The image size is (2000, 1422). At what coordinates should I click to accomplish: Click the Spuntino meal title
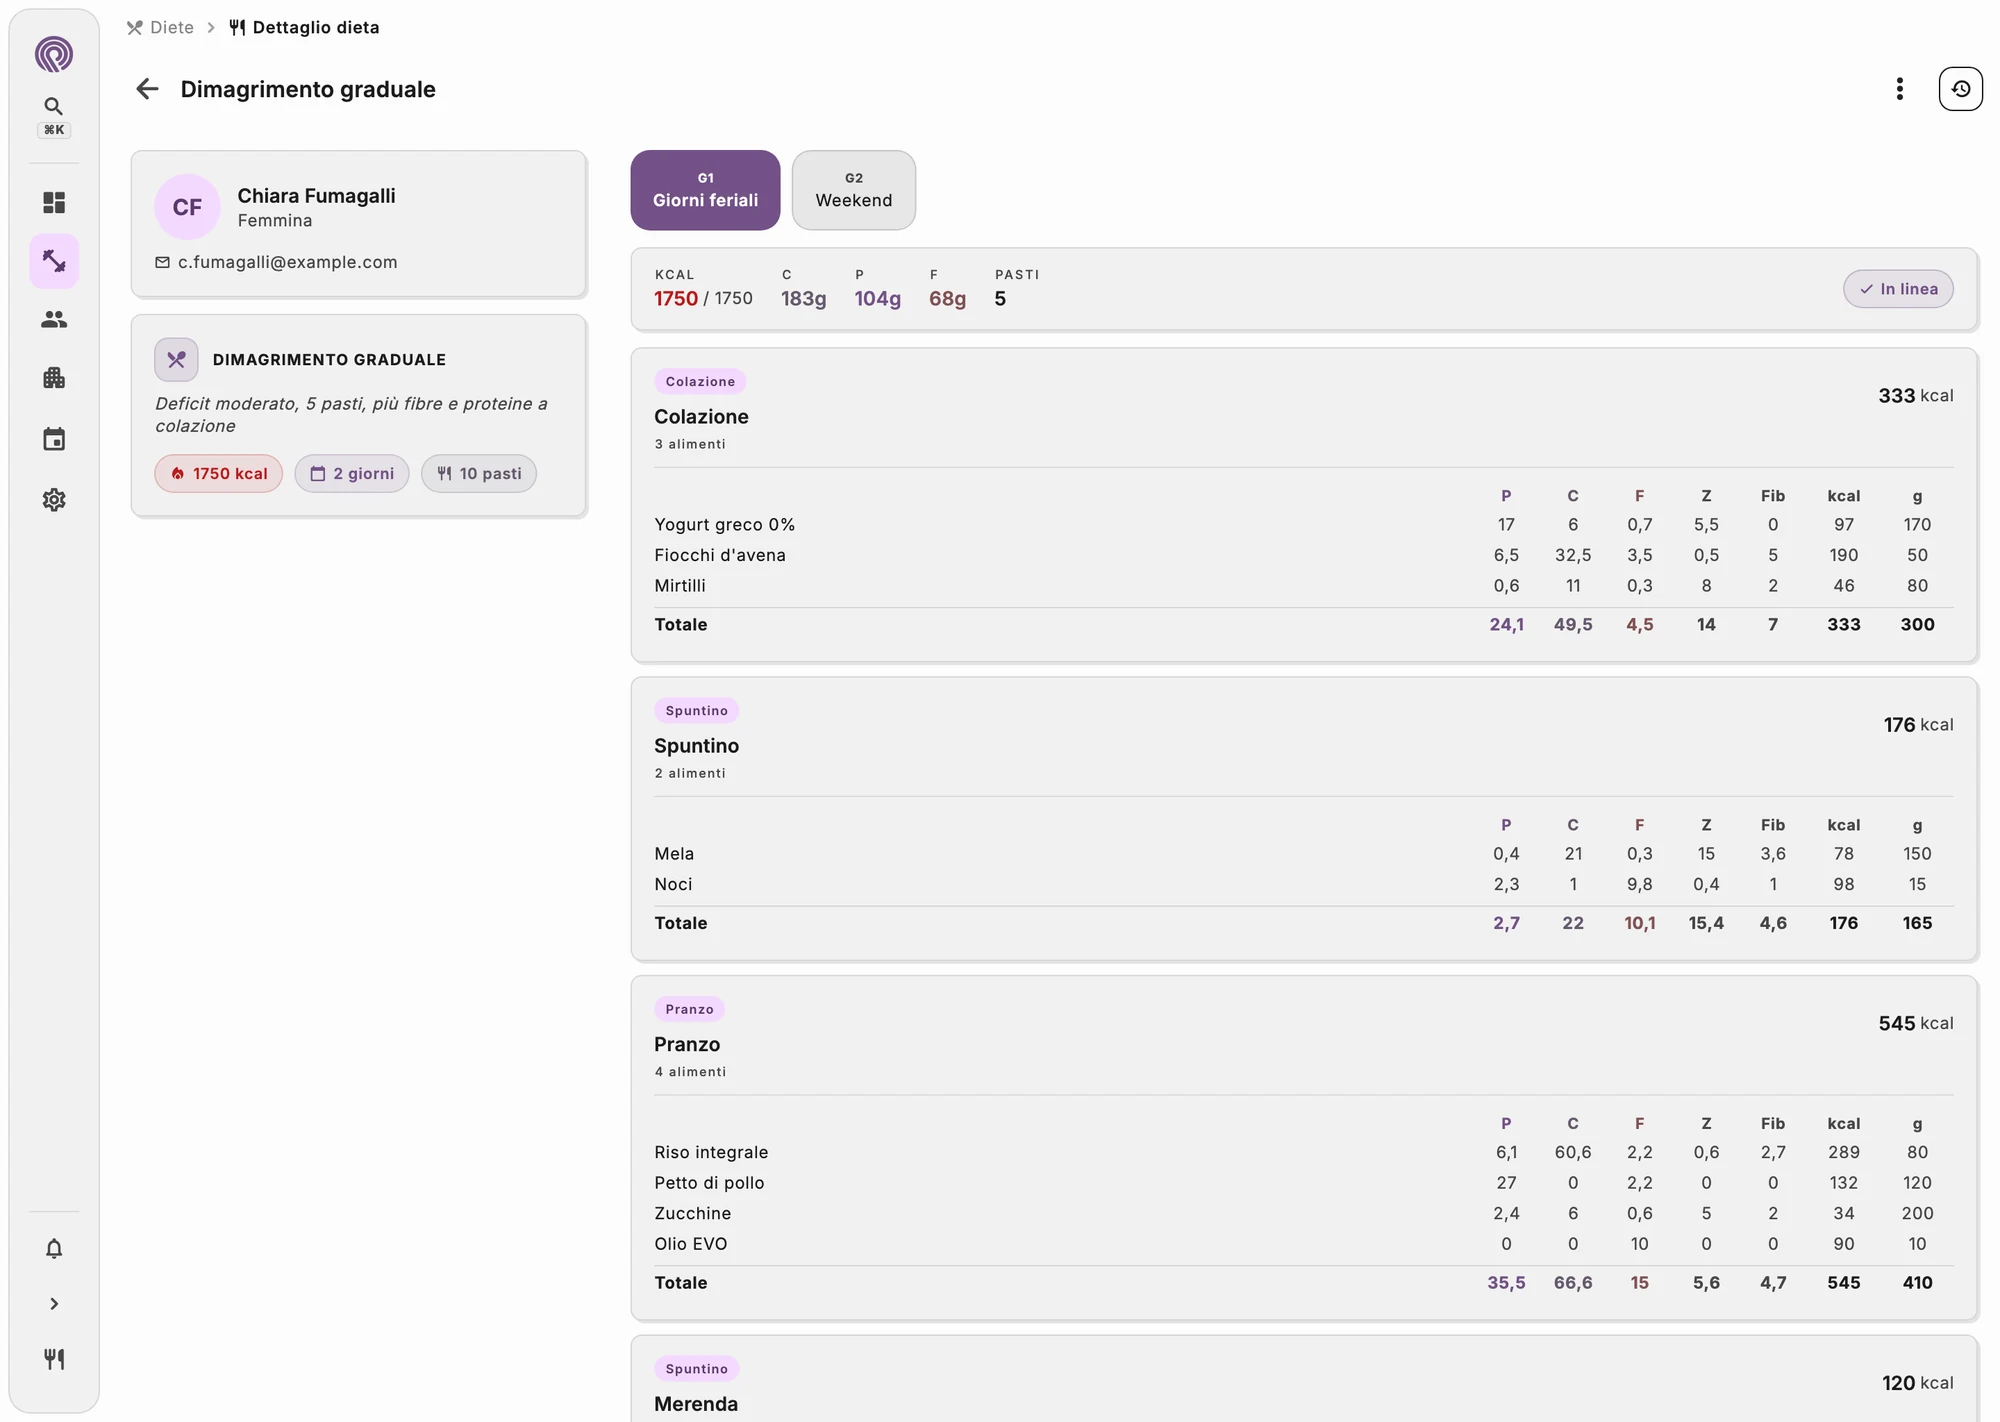pos(696,746)
